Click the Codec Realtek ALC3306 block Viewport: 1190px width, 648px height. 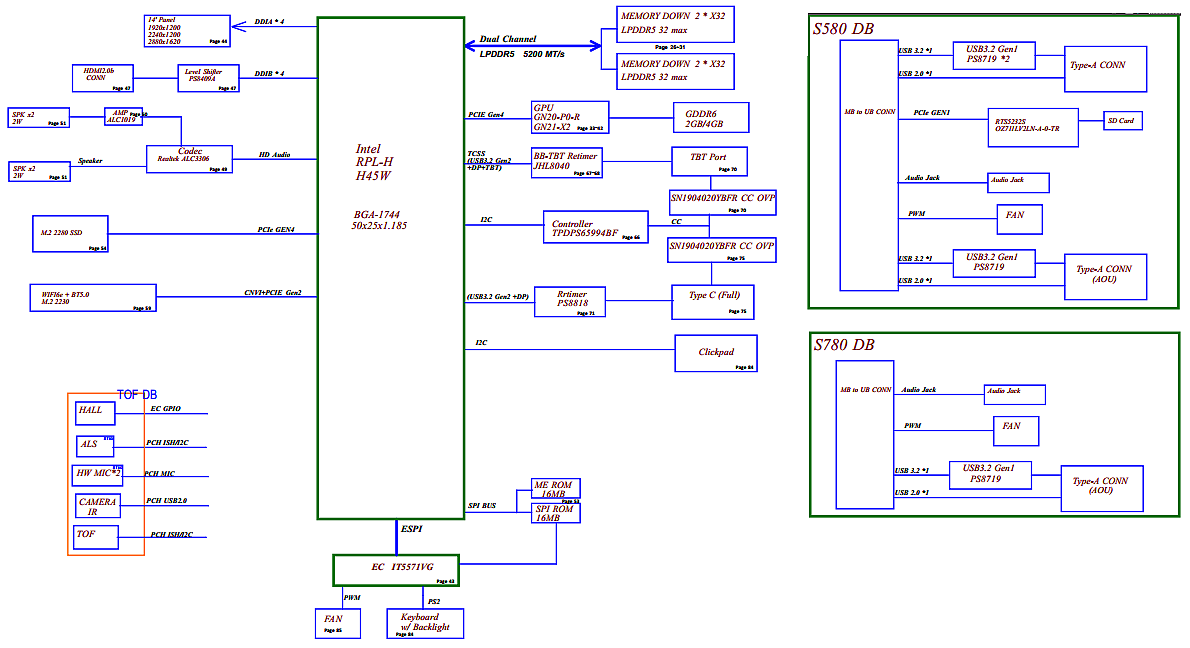(190, 159)
